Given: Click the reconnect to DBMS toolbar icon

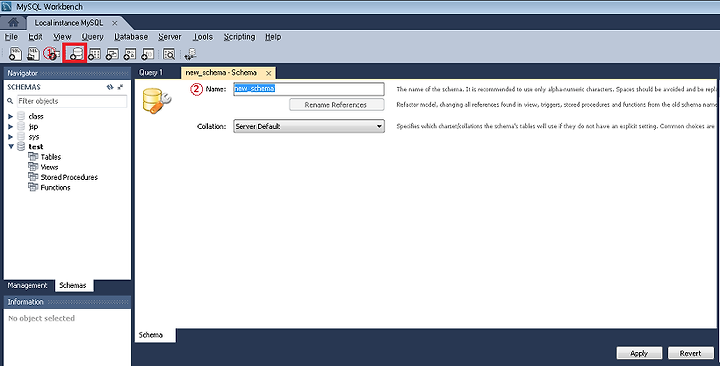Looking at the screenshot, I should tap(191, 54).
